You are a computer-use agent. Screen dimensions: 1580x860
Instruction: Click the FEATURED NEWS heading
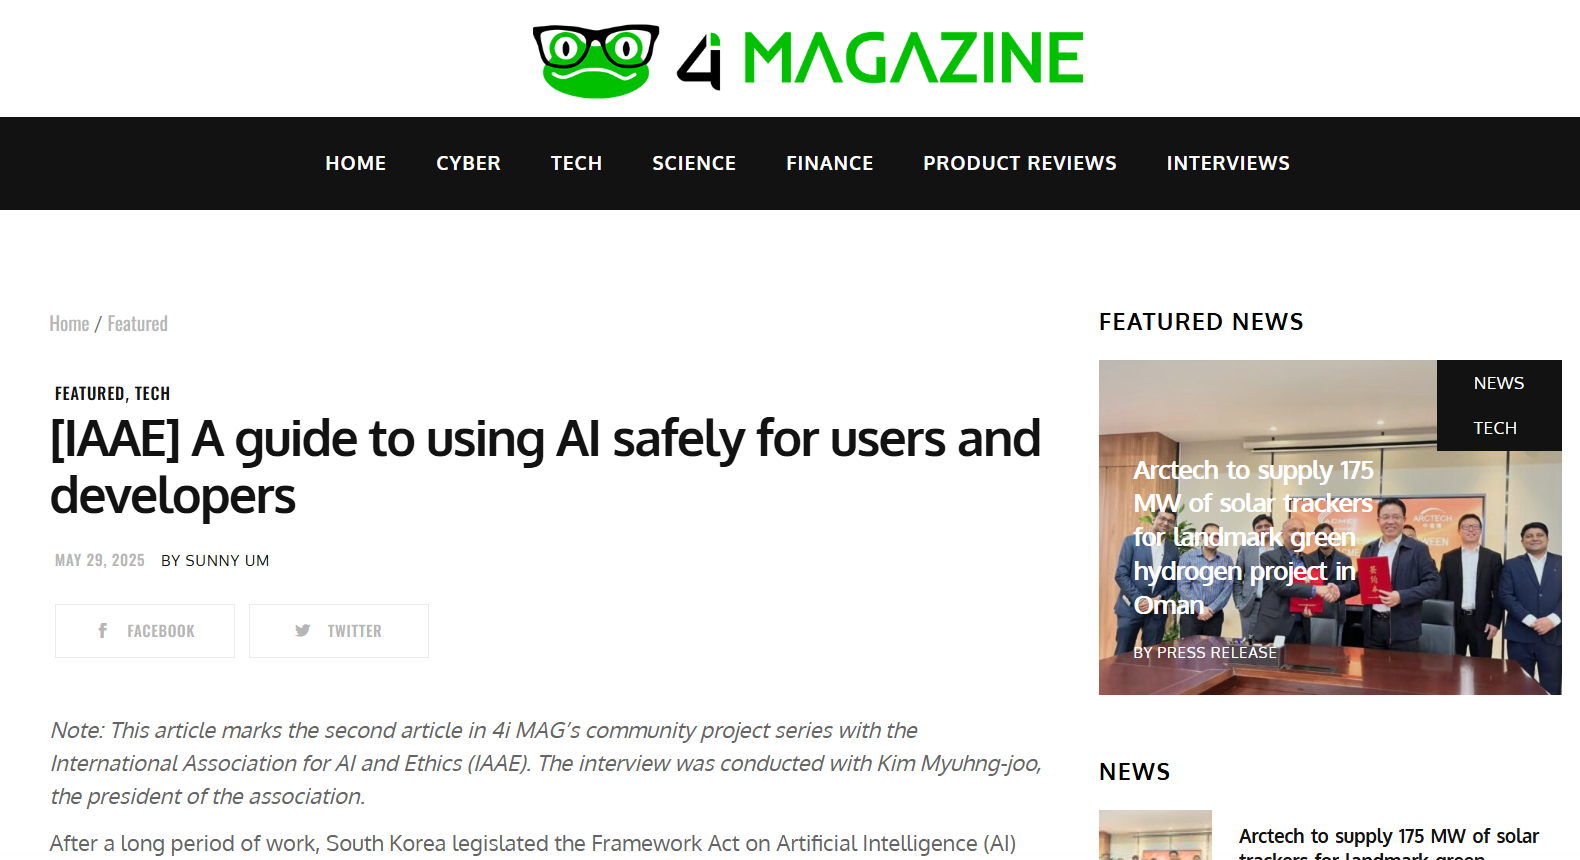coord(1201,322)
